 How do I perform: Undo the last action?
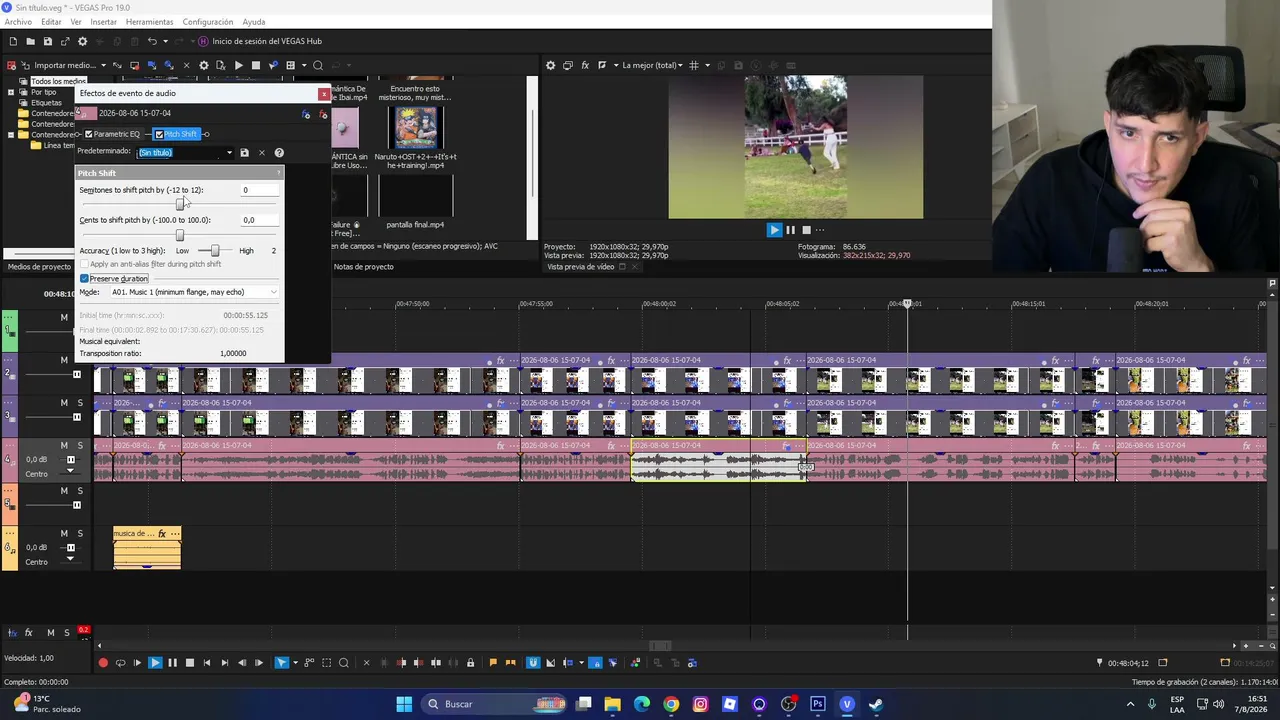(152, 41)
